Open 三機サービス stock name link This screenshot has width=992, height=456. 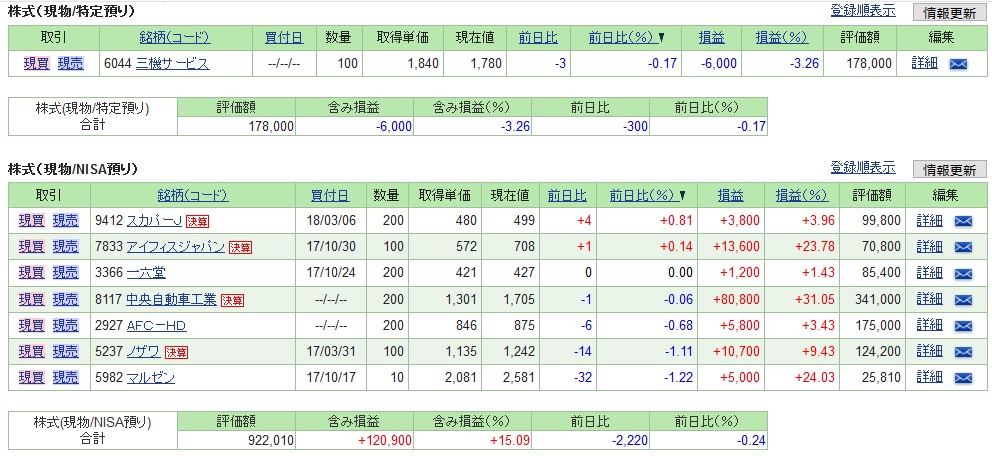[173, 63]
